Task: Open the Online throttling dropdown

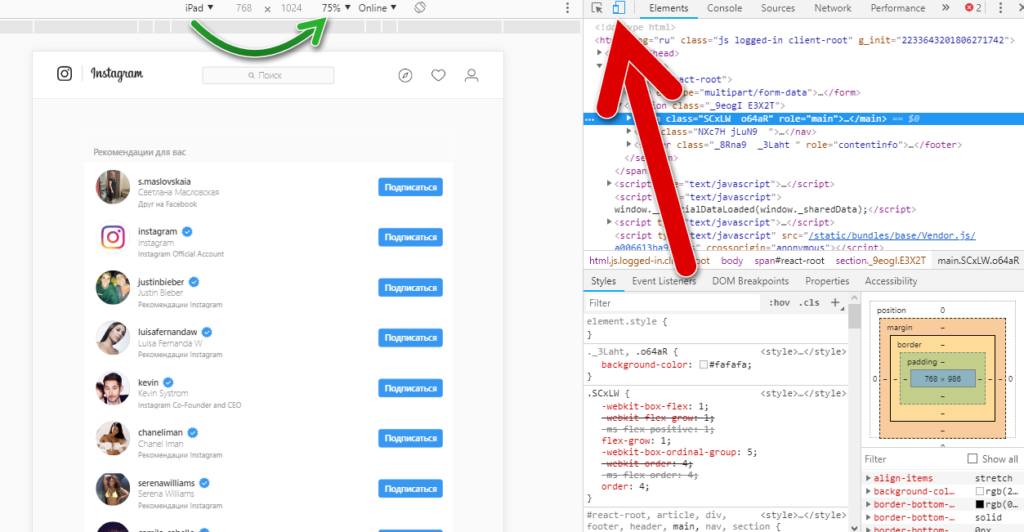Action: tap(377, 8)
